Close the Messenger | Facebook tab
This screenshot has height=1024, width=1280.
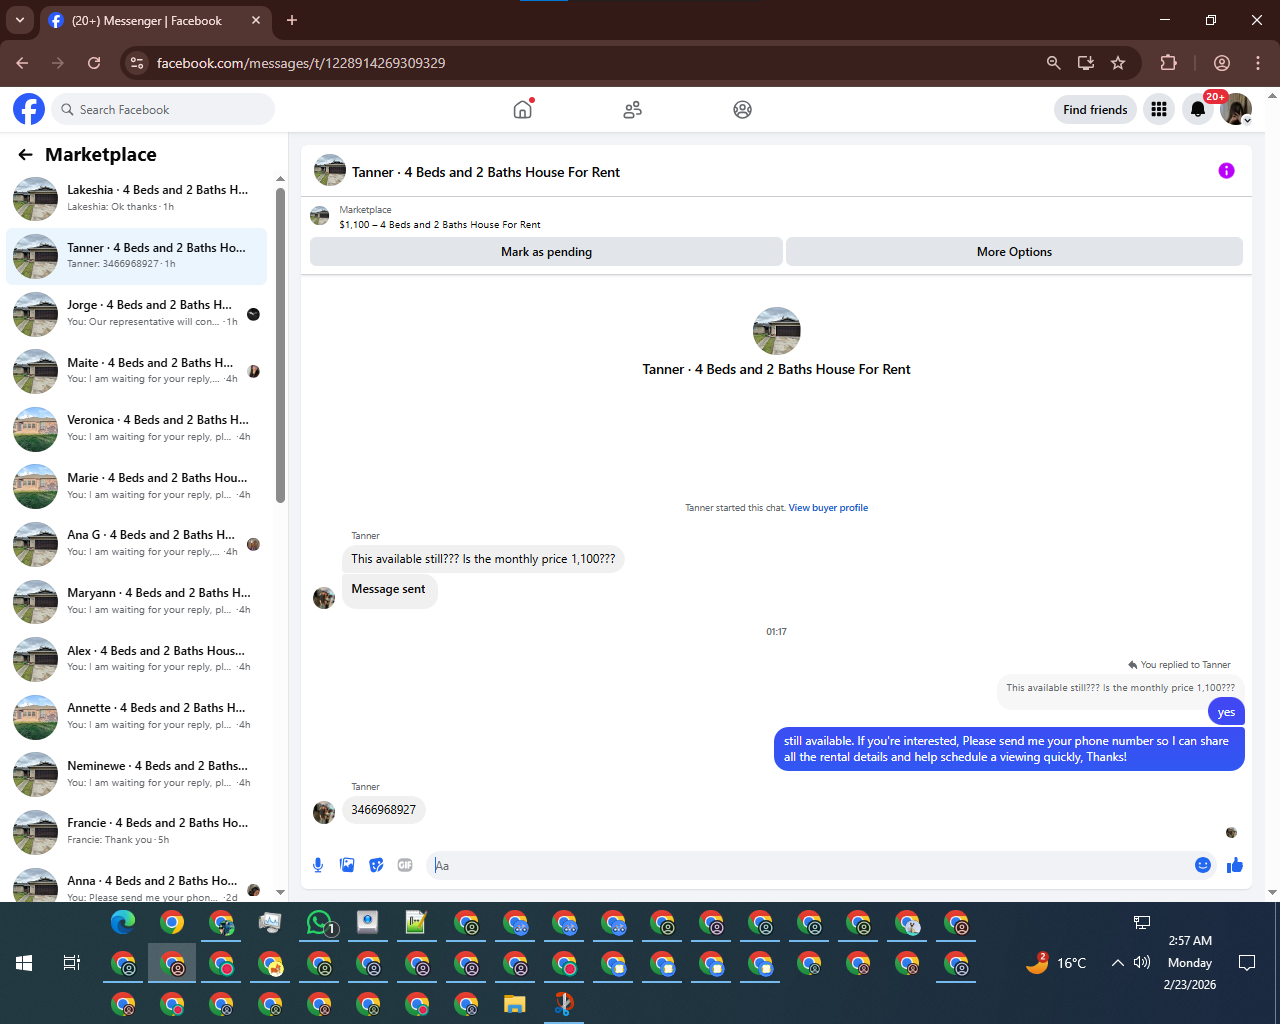tap(256, 20)
